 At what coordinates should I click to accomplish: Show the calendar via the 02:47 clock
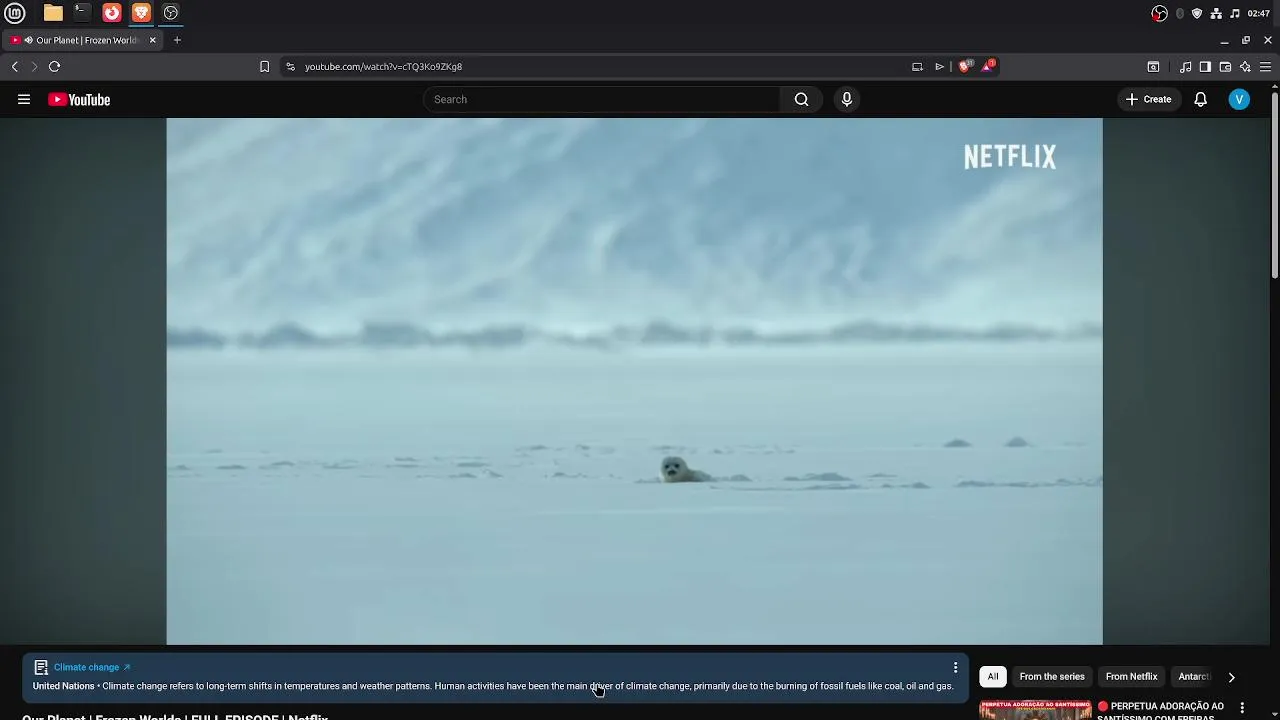click(x=1259, y=13)
